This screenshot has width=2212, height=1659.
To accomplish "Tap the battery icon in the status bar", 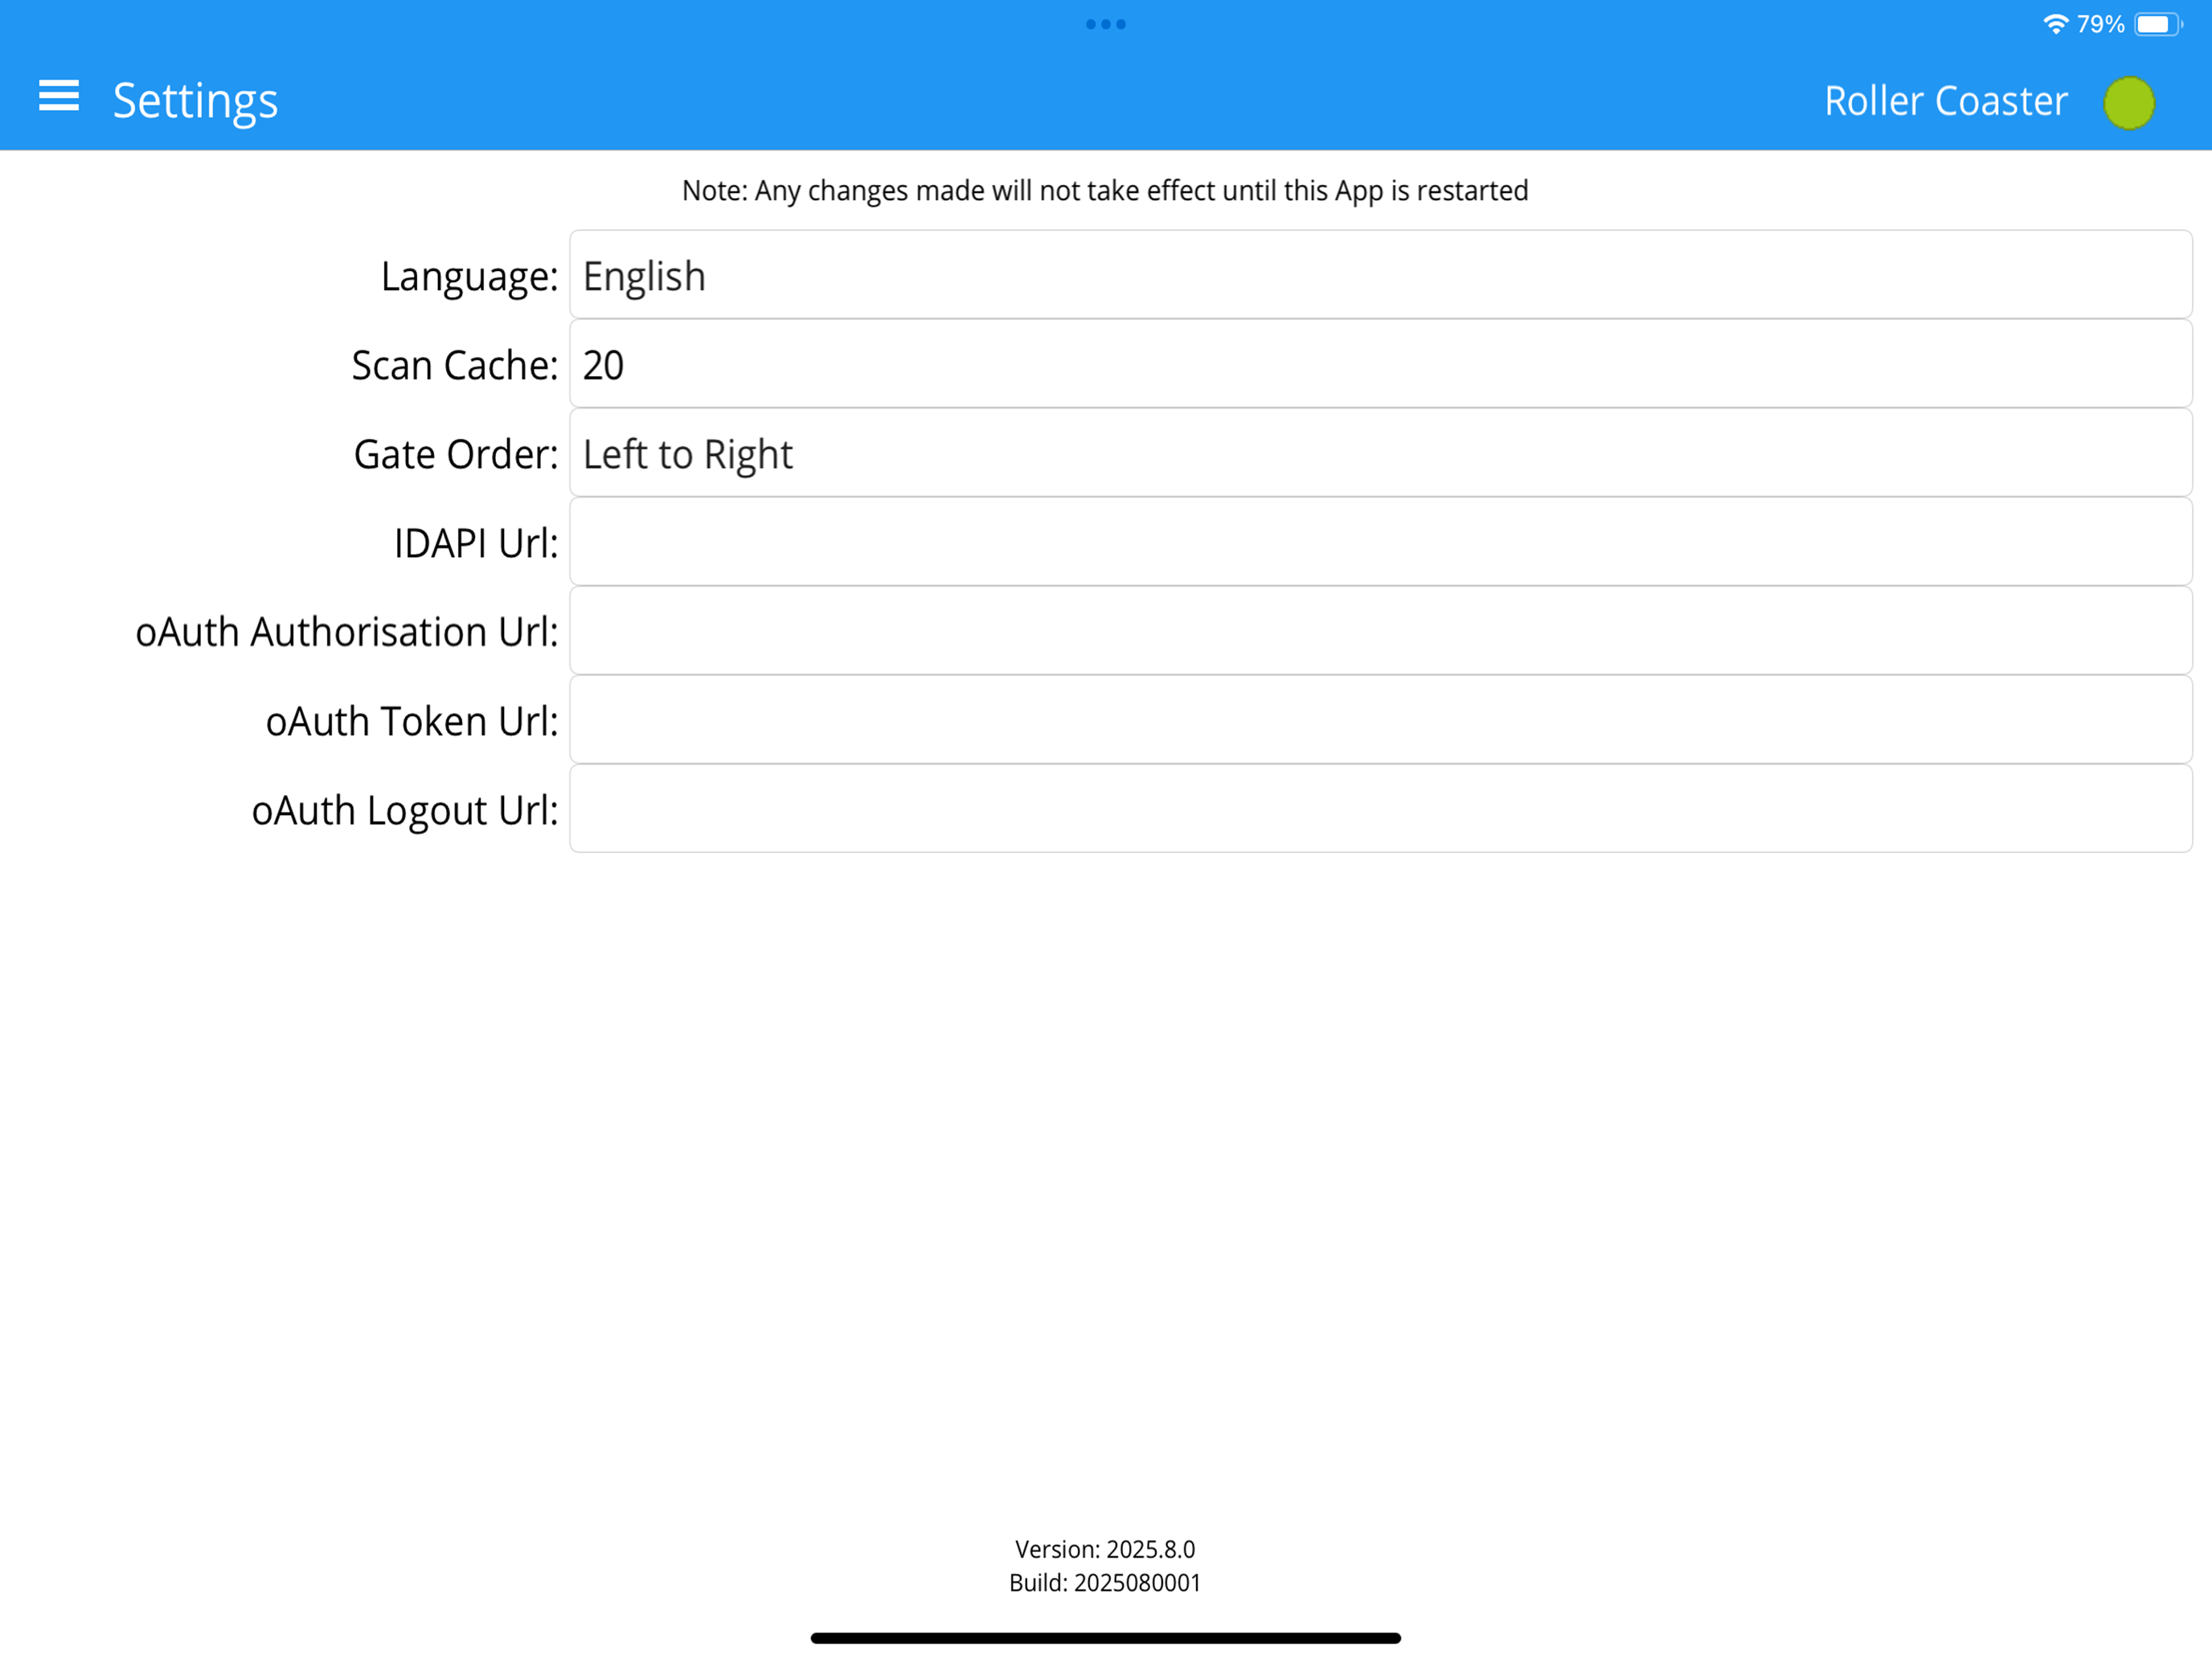I will click(2158, 24).
